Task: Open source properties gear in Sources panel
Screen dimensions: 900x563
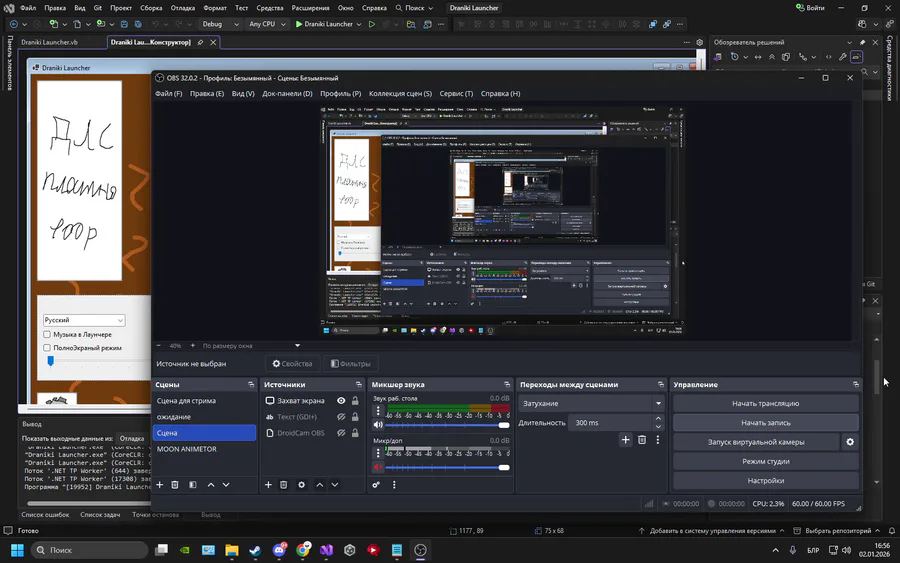Action: [302, 485]
